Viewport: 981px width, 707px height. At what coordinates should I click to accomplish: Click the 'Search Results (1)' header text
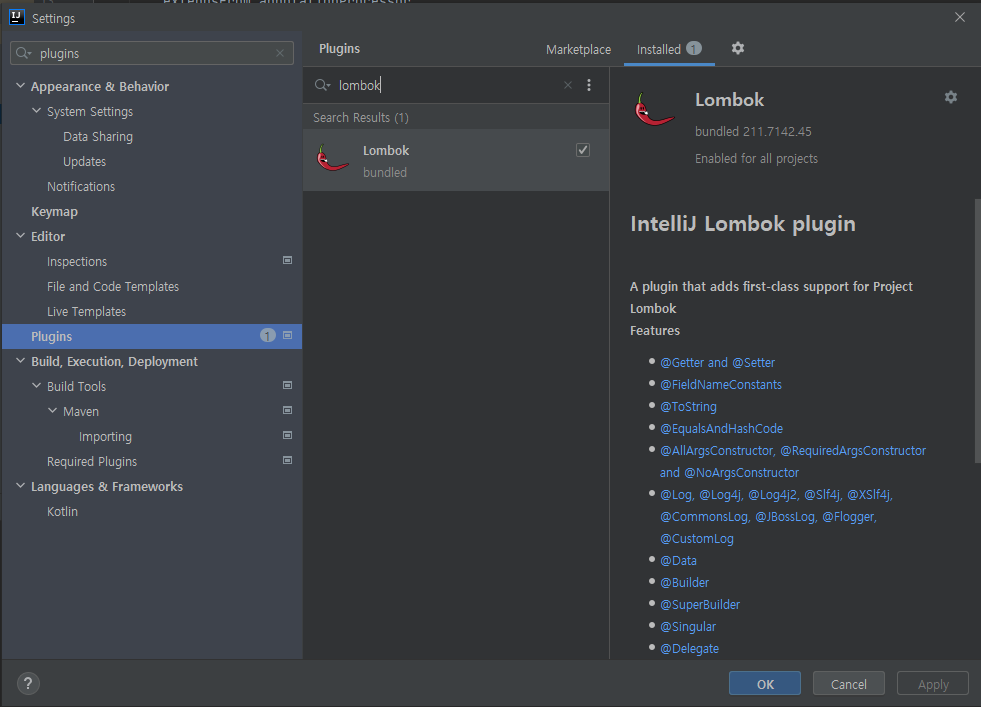coord(360,118)
